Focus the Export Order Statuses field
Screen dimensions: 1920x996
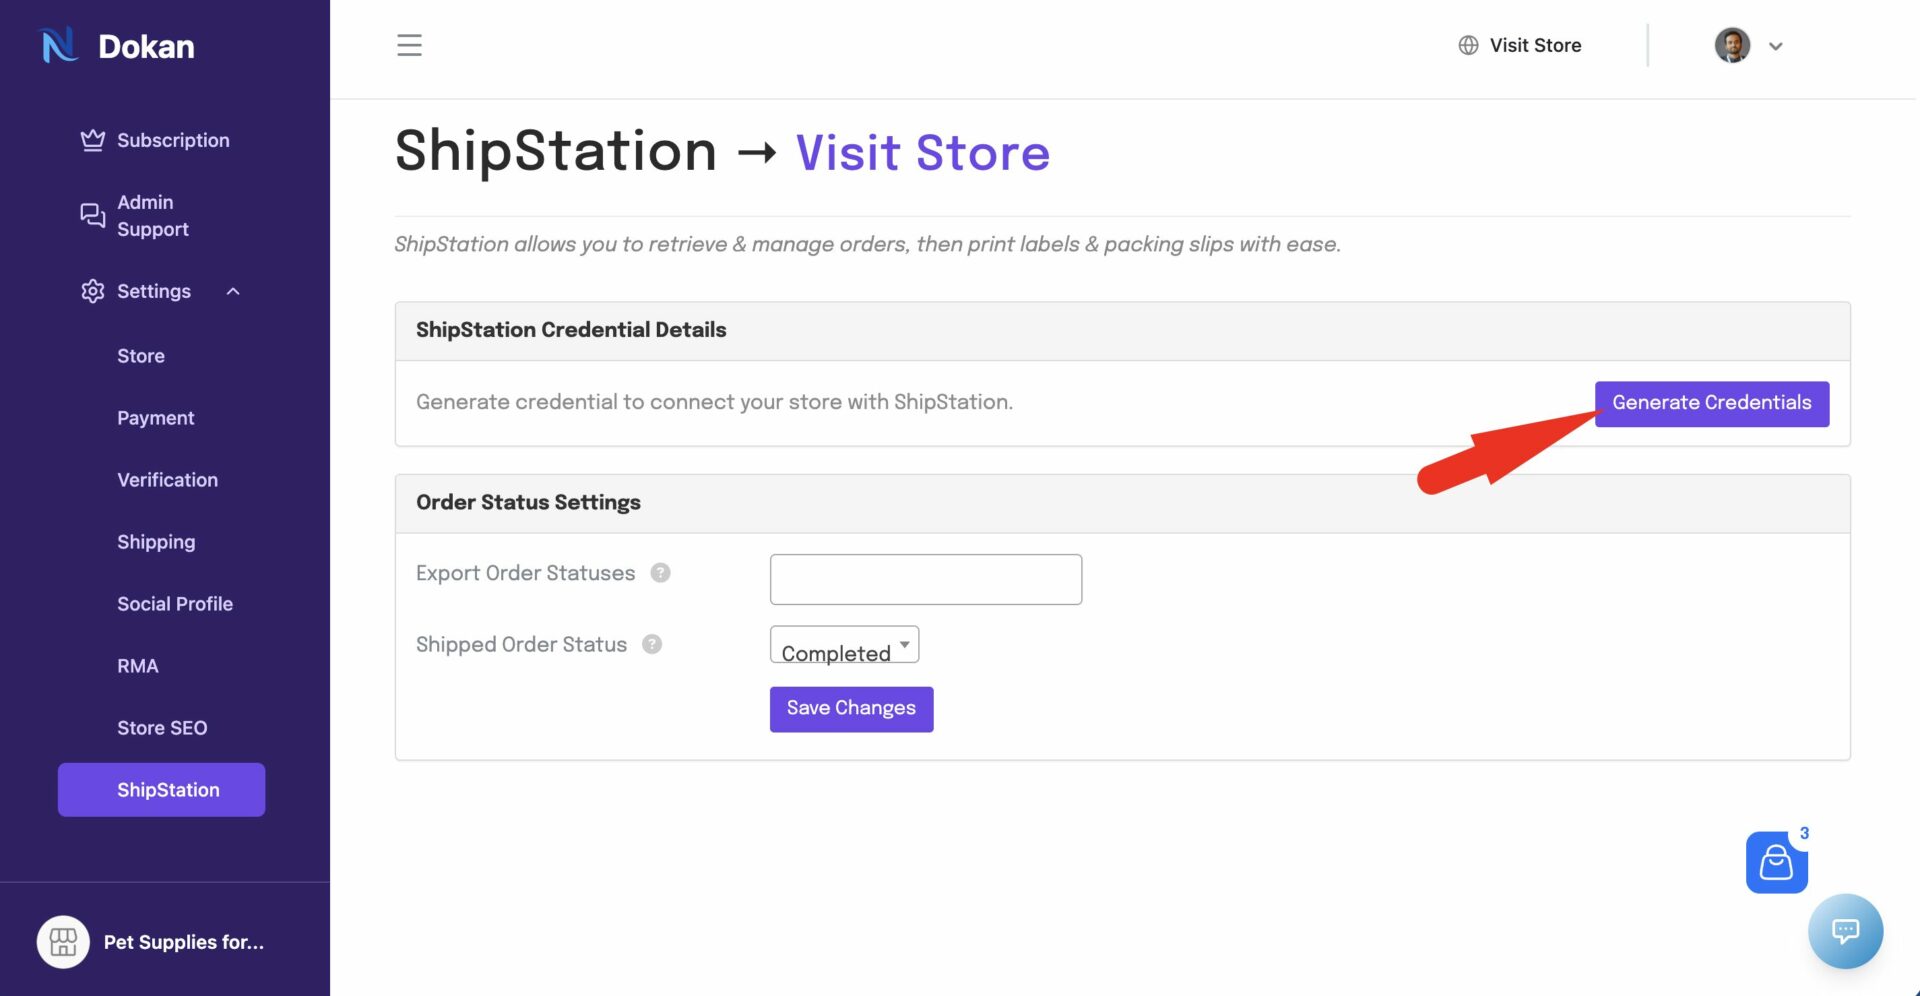click(x=925, y=579)
